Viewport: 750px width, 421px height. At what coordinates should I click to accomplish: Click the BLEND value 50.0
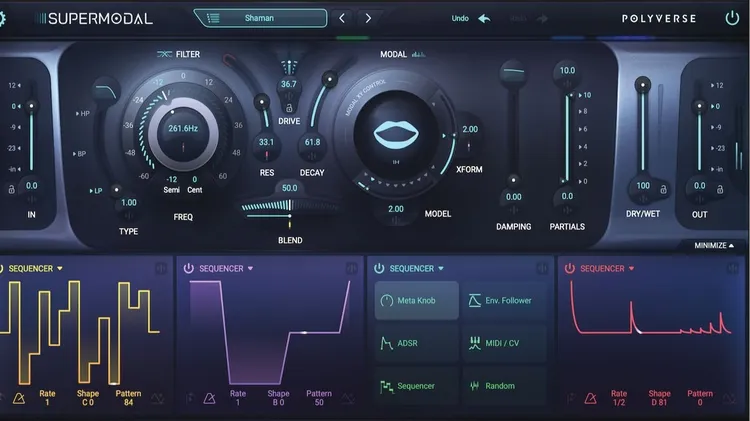click(x=289, y=188)
